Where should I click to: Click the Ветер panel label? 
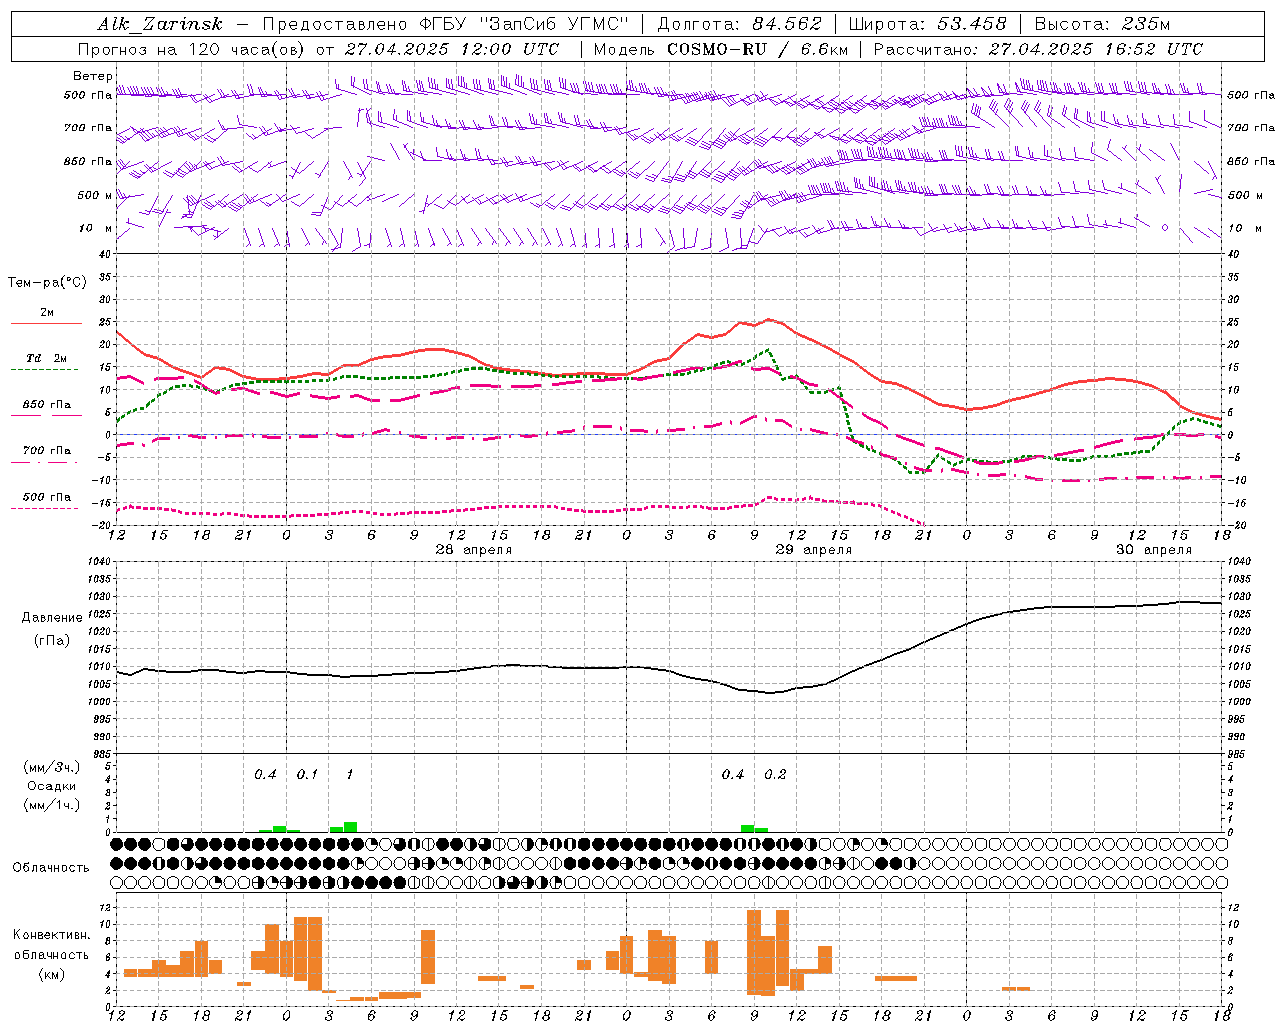point(93,76)
